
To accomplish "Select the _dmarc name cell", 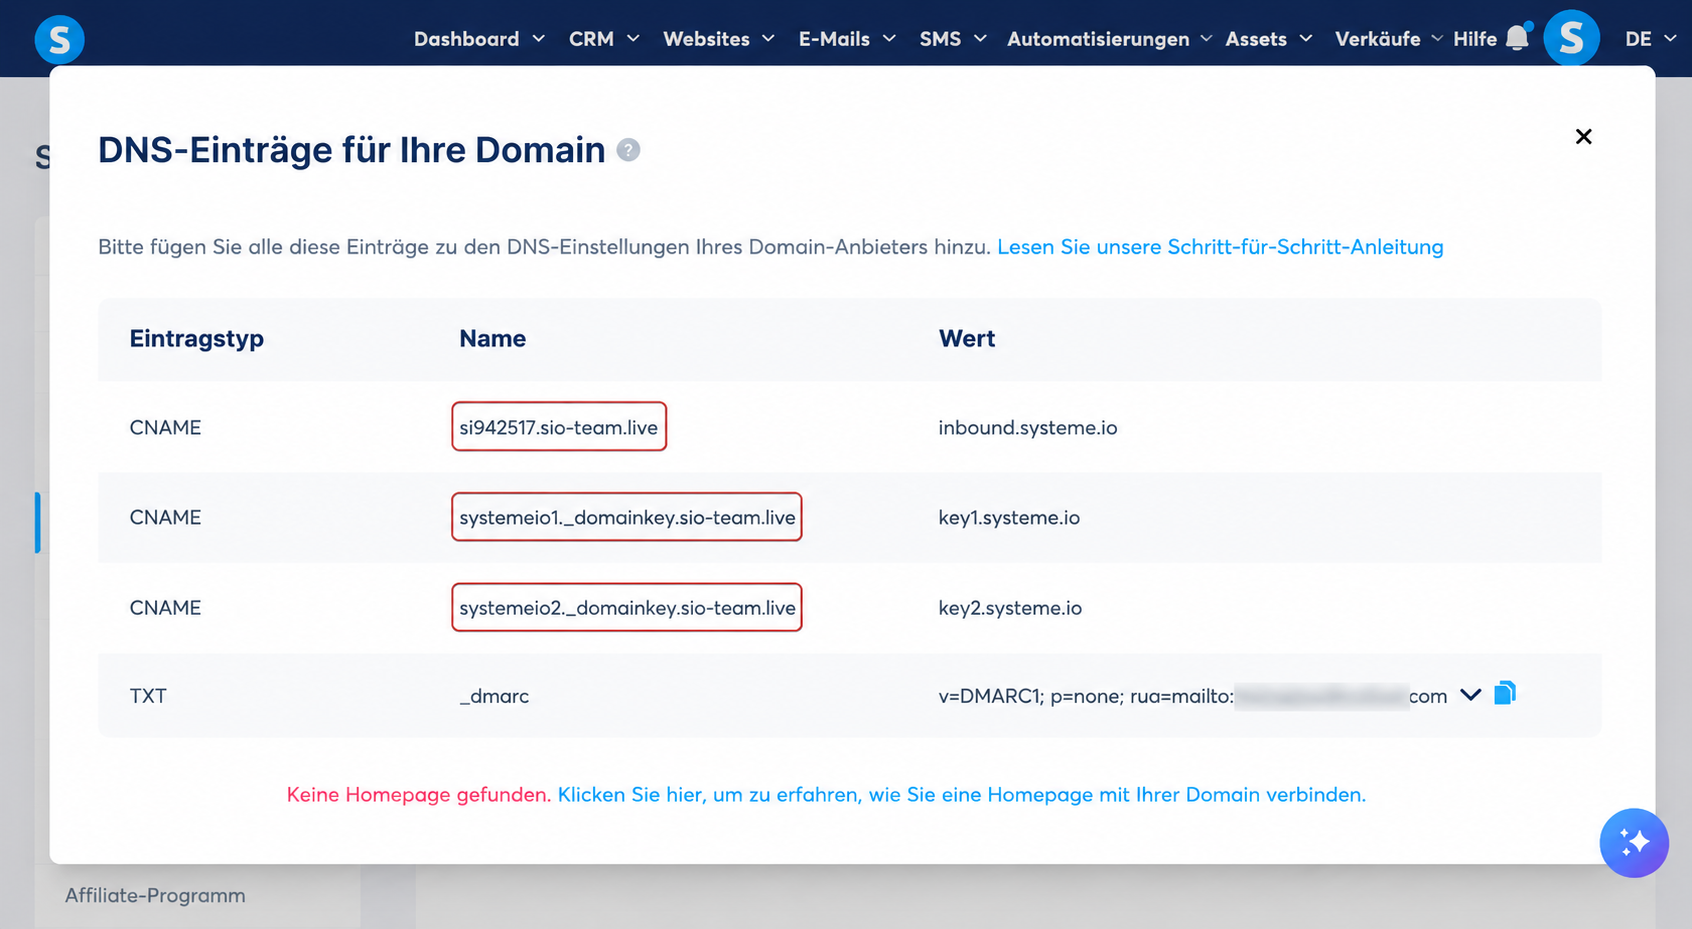I will [x=494, y=696].
